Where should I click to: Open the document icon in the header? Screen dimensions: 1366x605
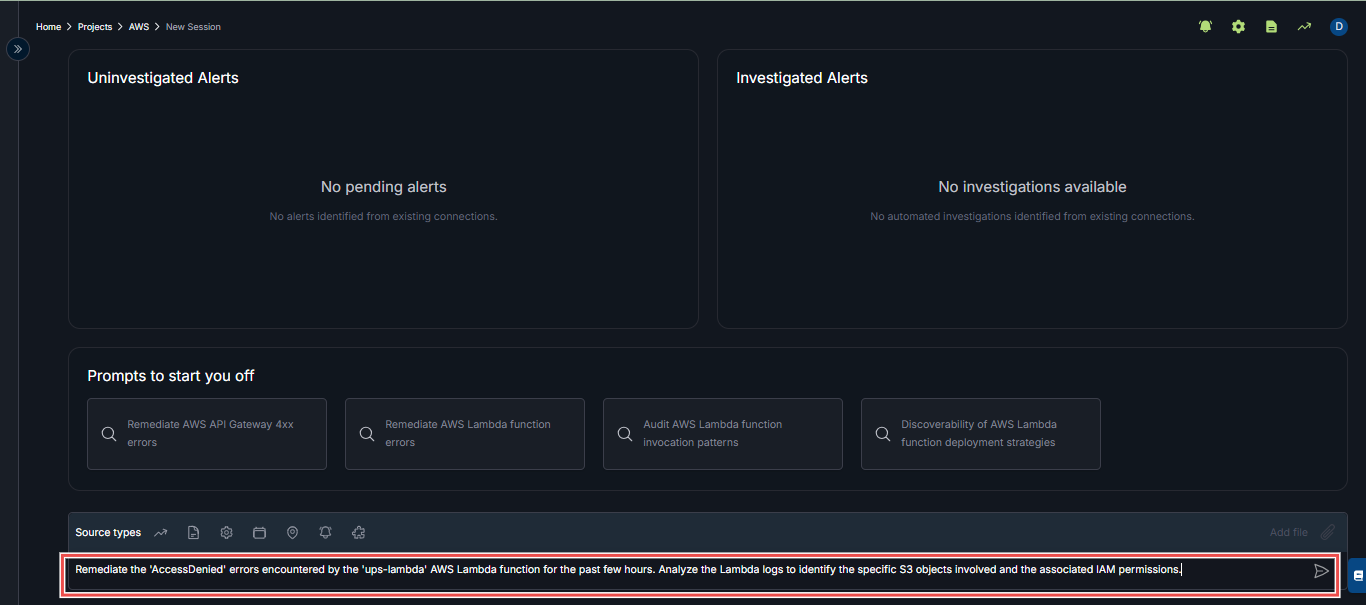(x=1271, y=27)
